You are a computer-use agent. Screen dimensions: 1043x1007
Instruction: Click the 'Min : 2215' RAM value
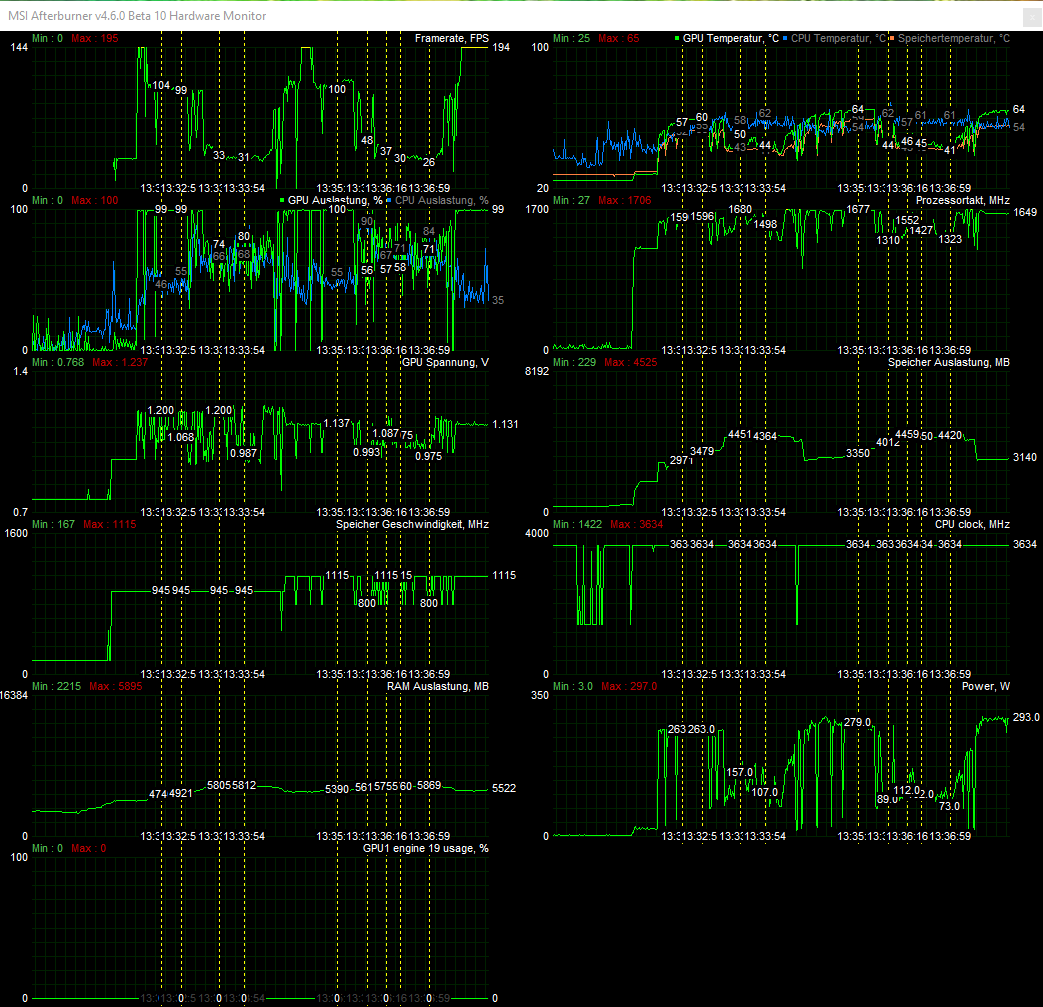point(57,686)
